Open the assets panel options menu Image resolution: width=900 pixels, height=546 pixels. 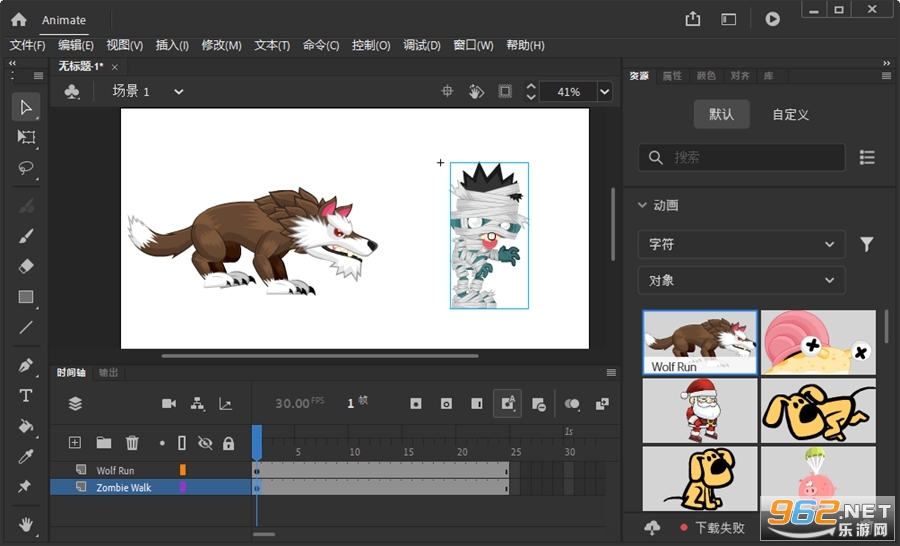(886, 76)
